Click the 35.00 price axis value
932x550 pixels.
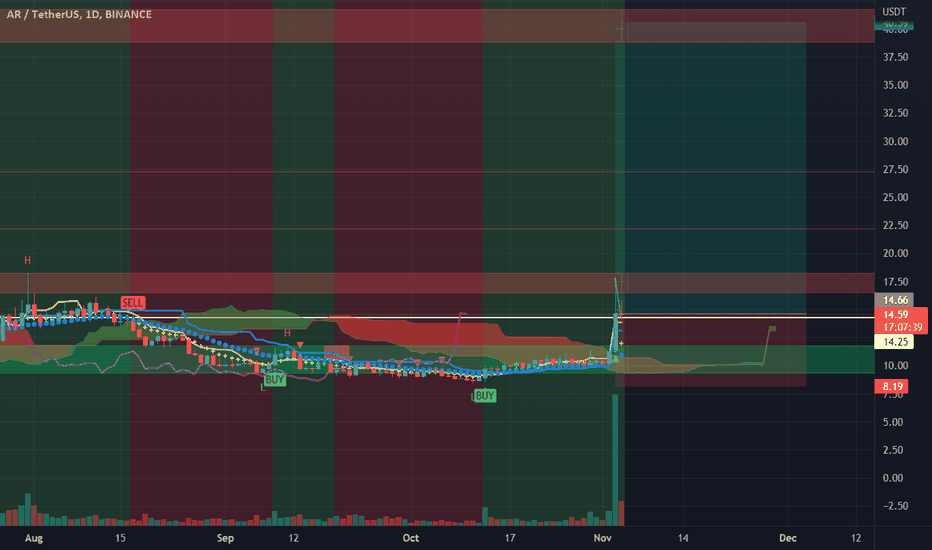895,85
